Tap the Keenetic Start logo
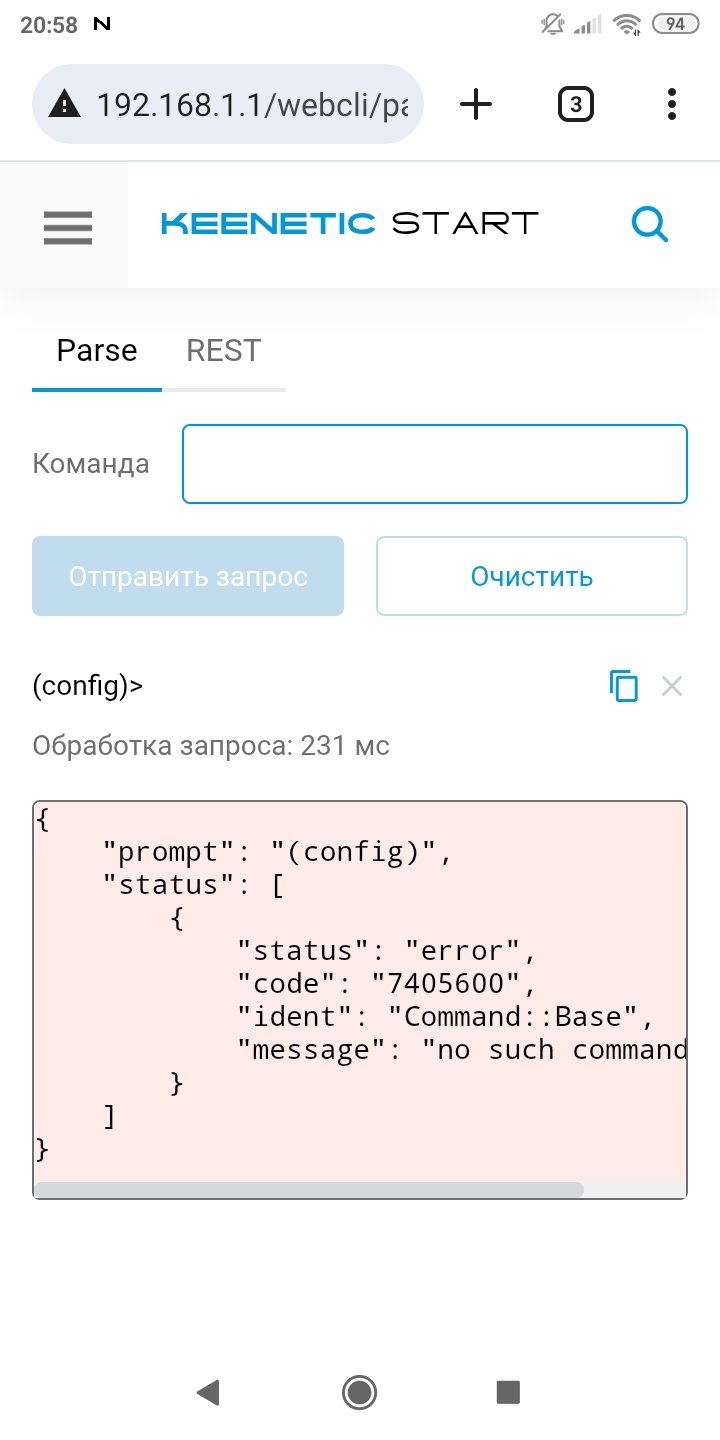 point(349,223)
